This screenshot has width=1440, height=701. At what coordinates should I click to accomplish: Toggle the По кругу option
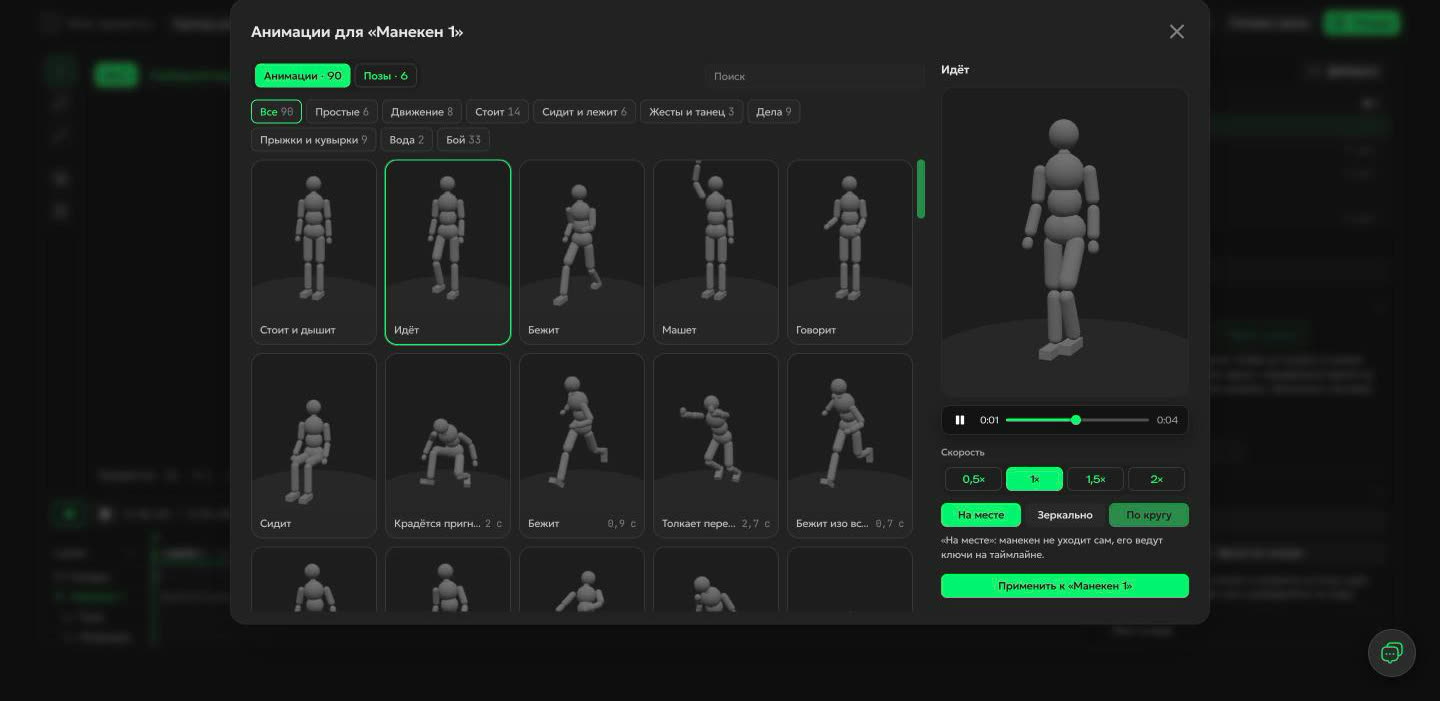point(1149,515)
